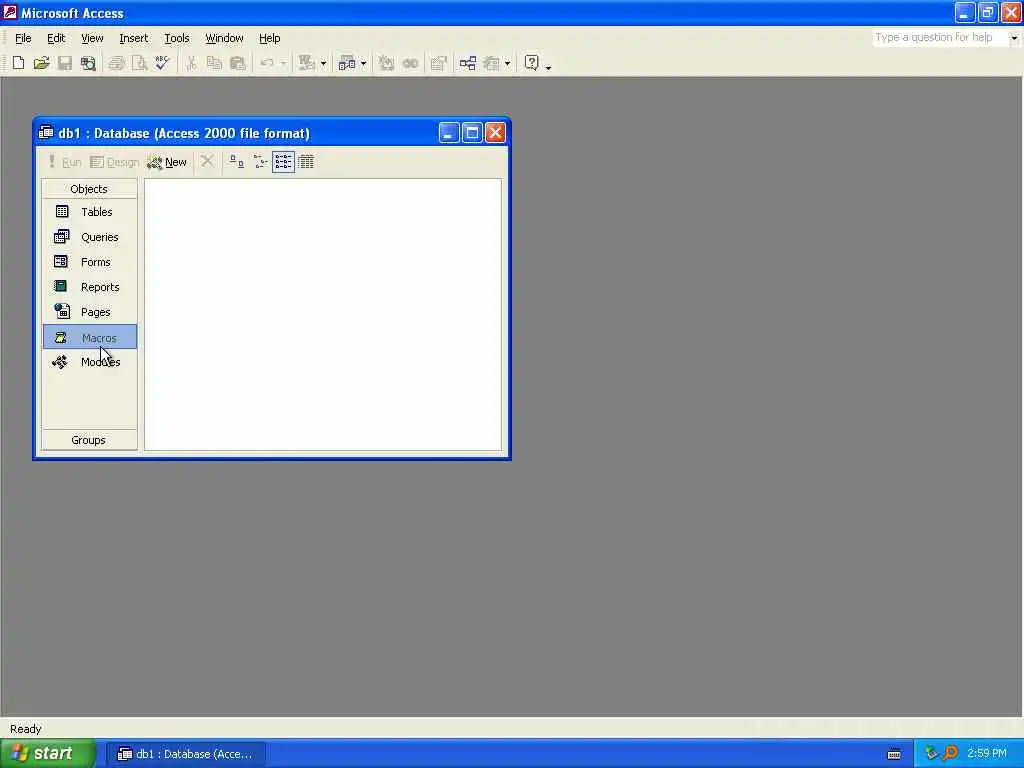Click the Cut scissors icon
Viewport: 1024px width, 768px height.
point(191,63)
